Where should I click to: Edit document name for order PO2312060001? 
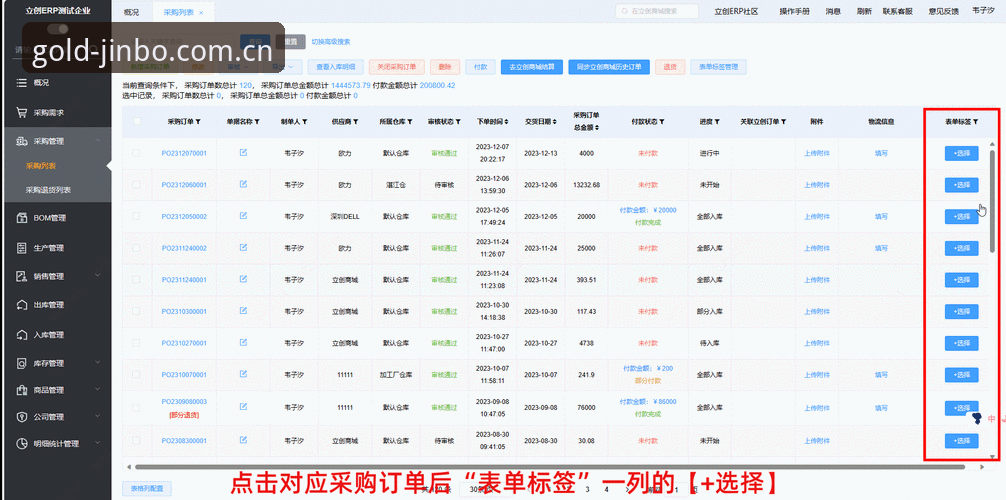(x=243, y=184)
